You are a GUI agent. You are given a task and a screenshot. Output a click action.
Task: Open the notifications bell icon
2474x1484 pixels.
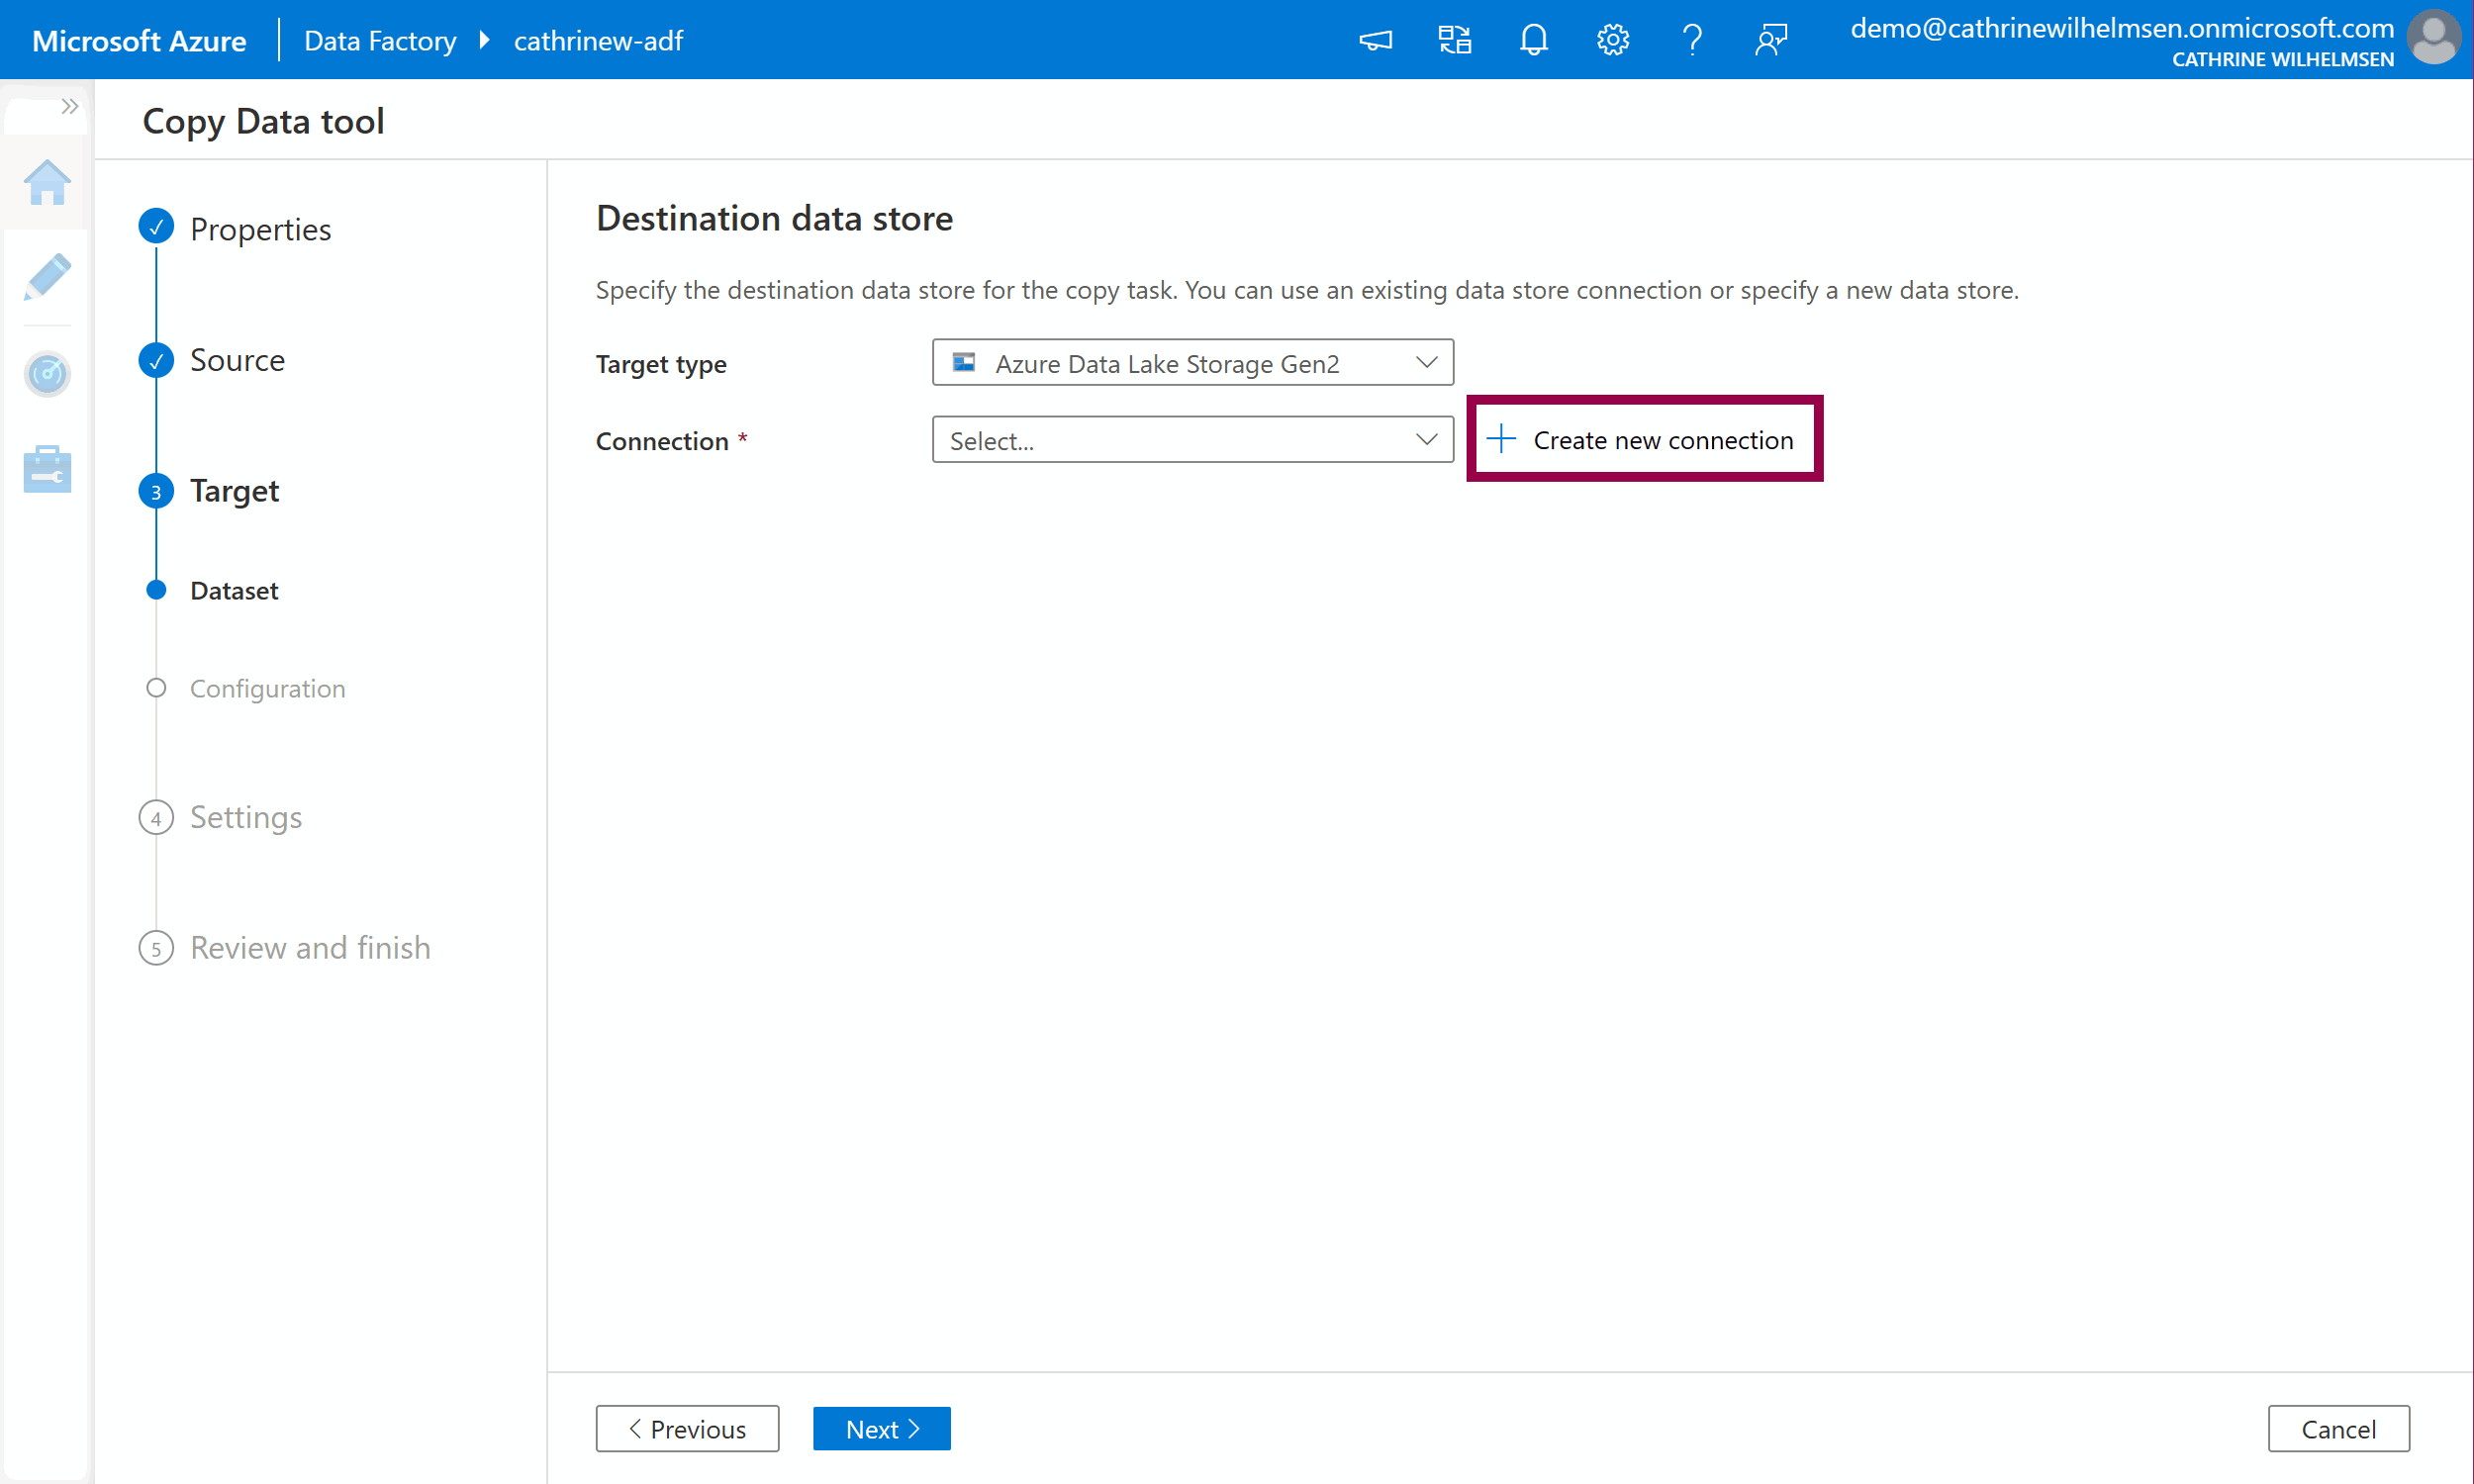coord(1533,40)
